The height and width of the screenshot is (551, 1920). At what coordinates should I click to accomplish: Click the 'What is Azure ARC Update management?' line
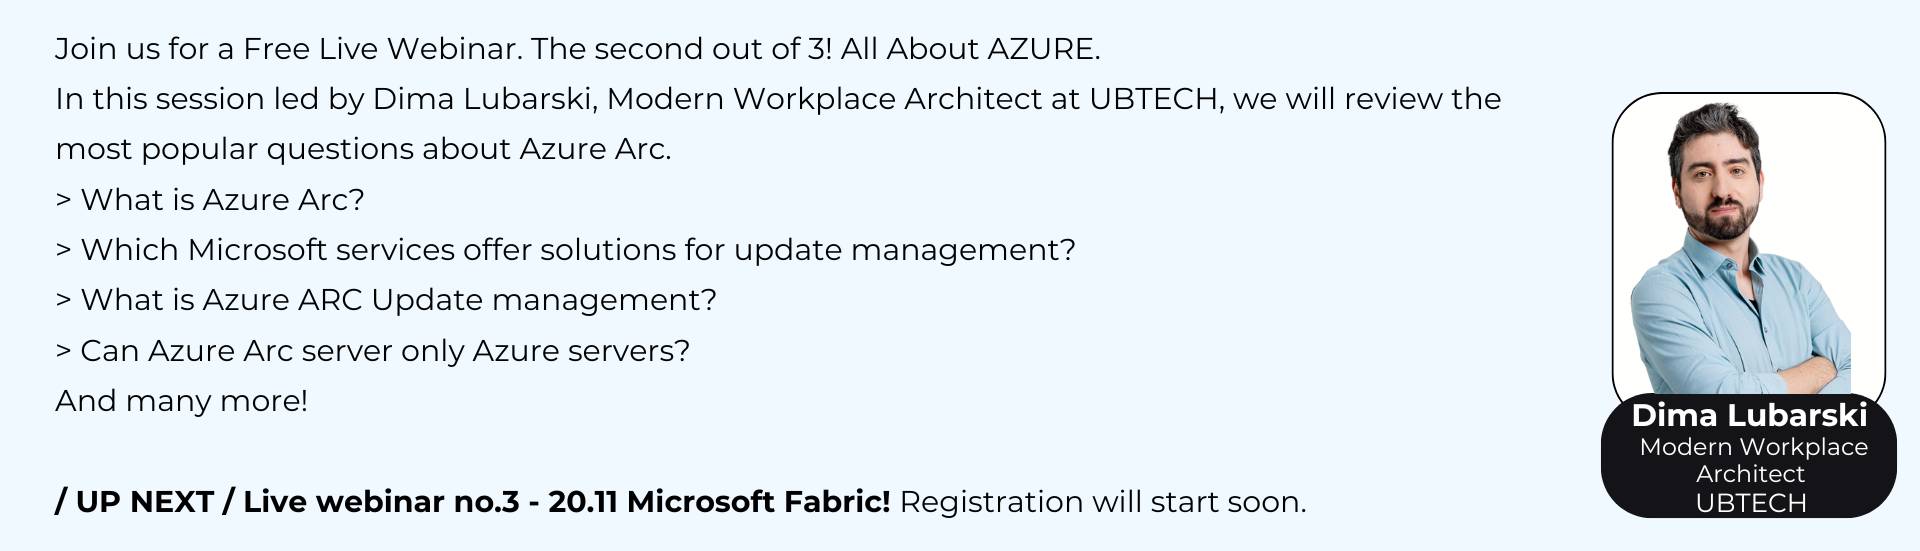(386, 300)
